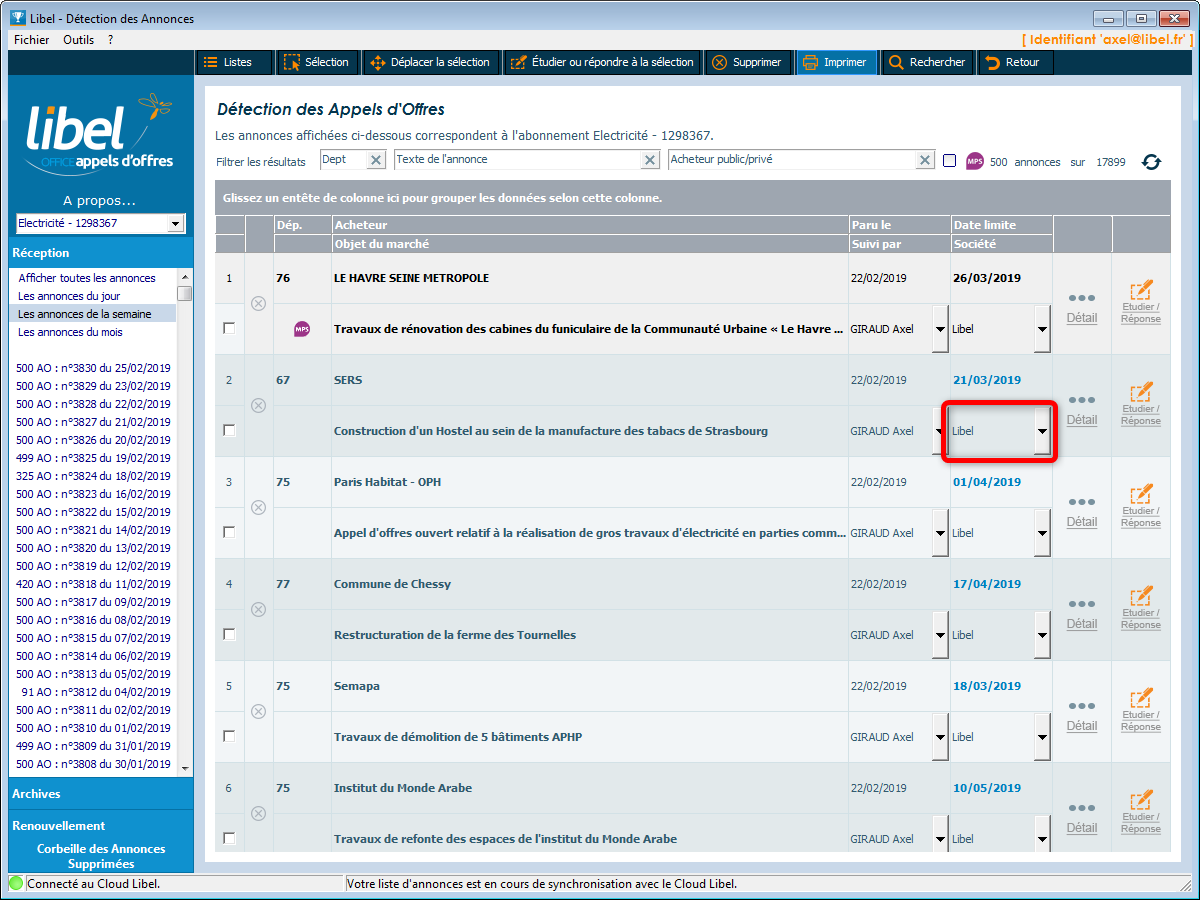
Task: Click the delete circle for Paris Habitat - OPH
Action: pyautogui.click(x=258, y=507)
